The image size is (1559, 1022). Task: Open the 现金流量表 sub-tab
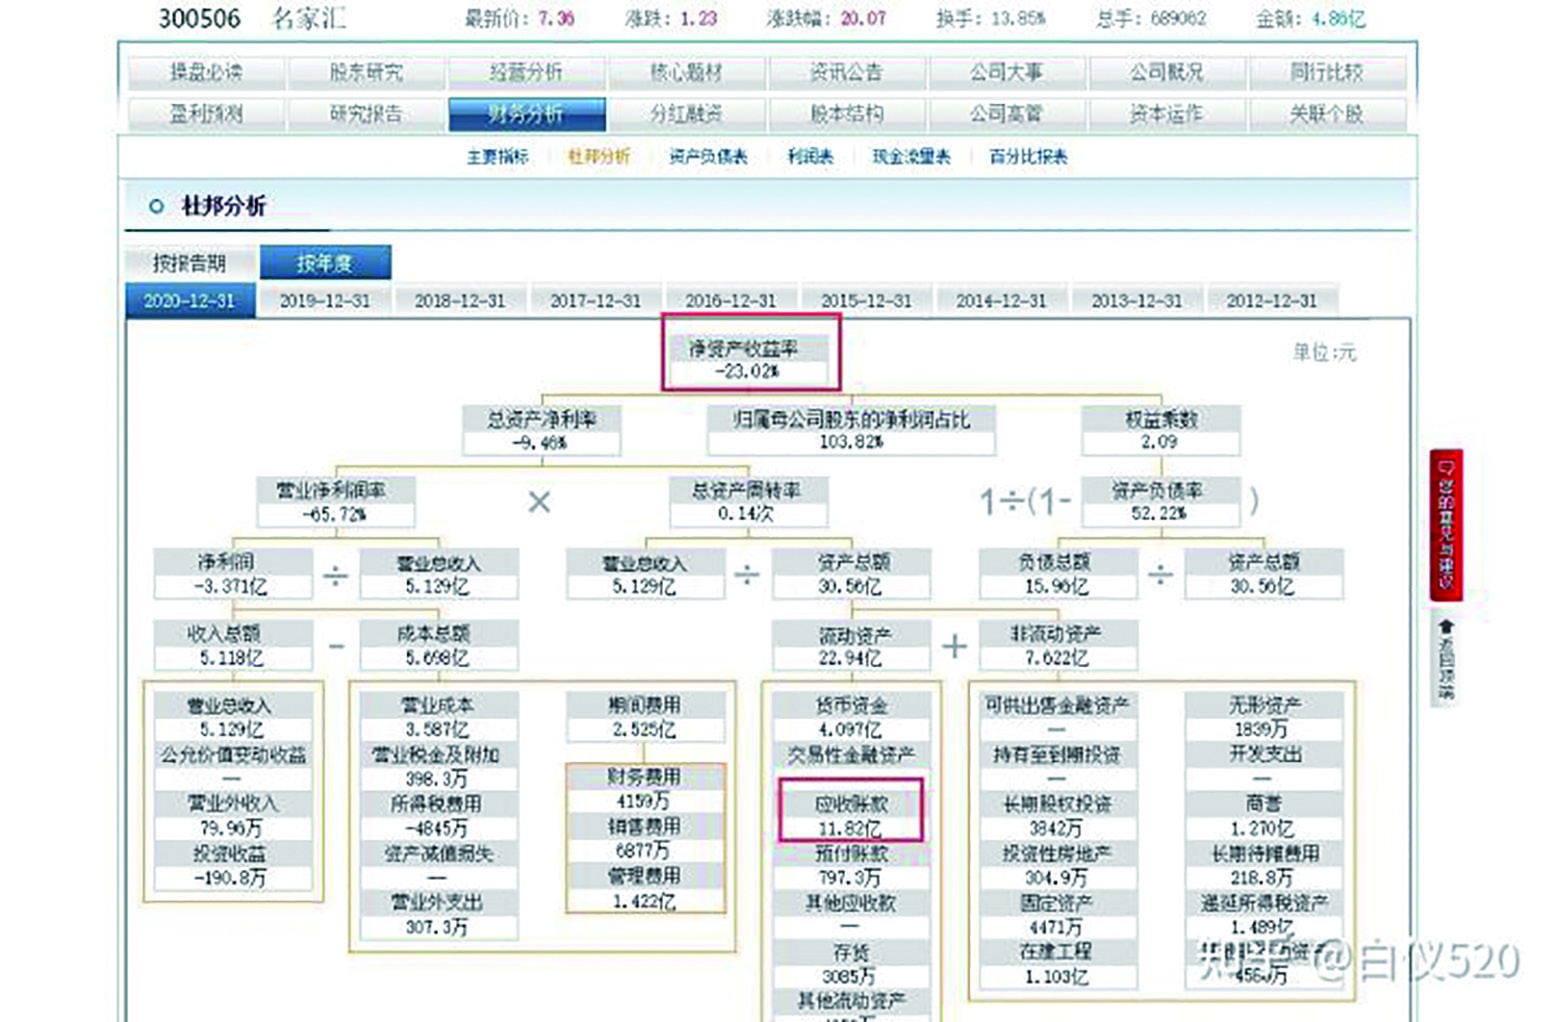(x=911, y=156)
